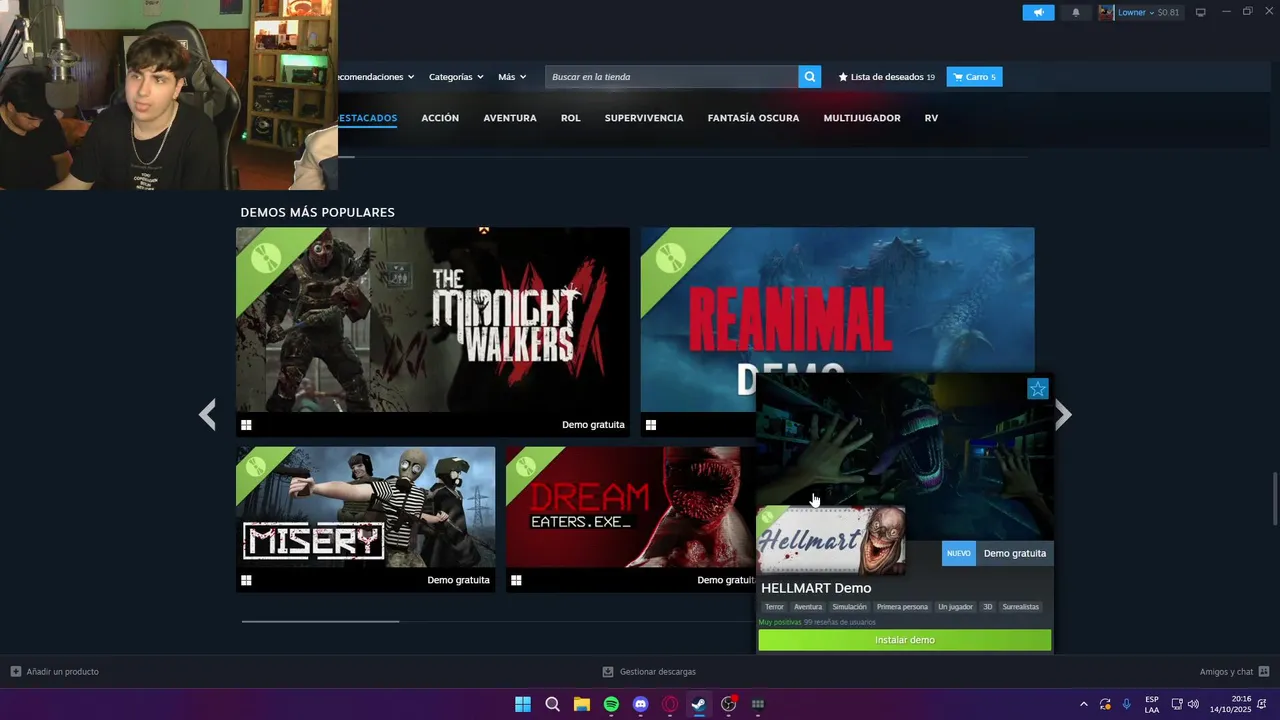Select the Aventura tab
The width and height of the screenshot is (1280, 720).
click(x=510, y=118)
